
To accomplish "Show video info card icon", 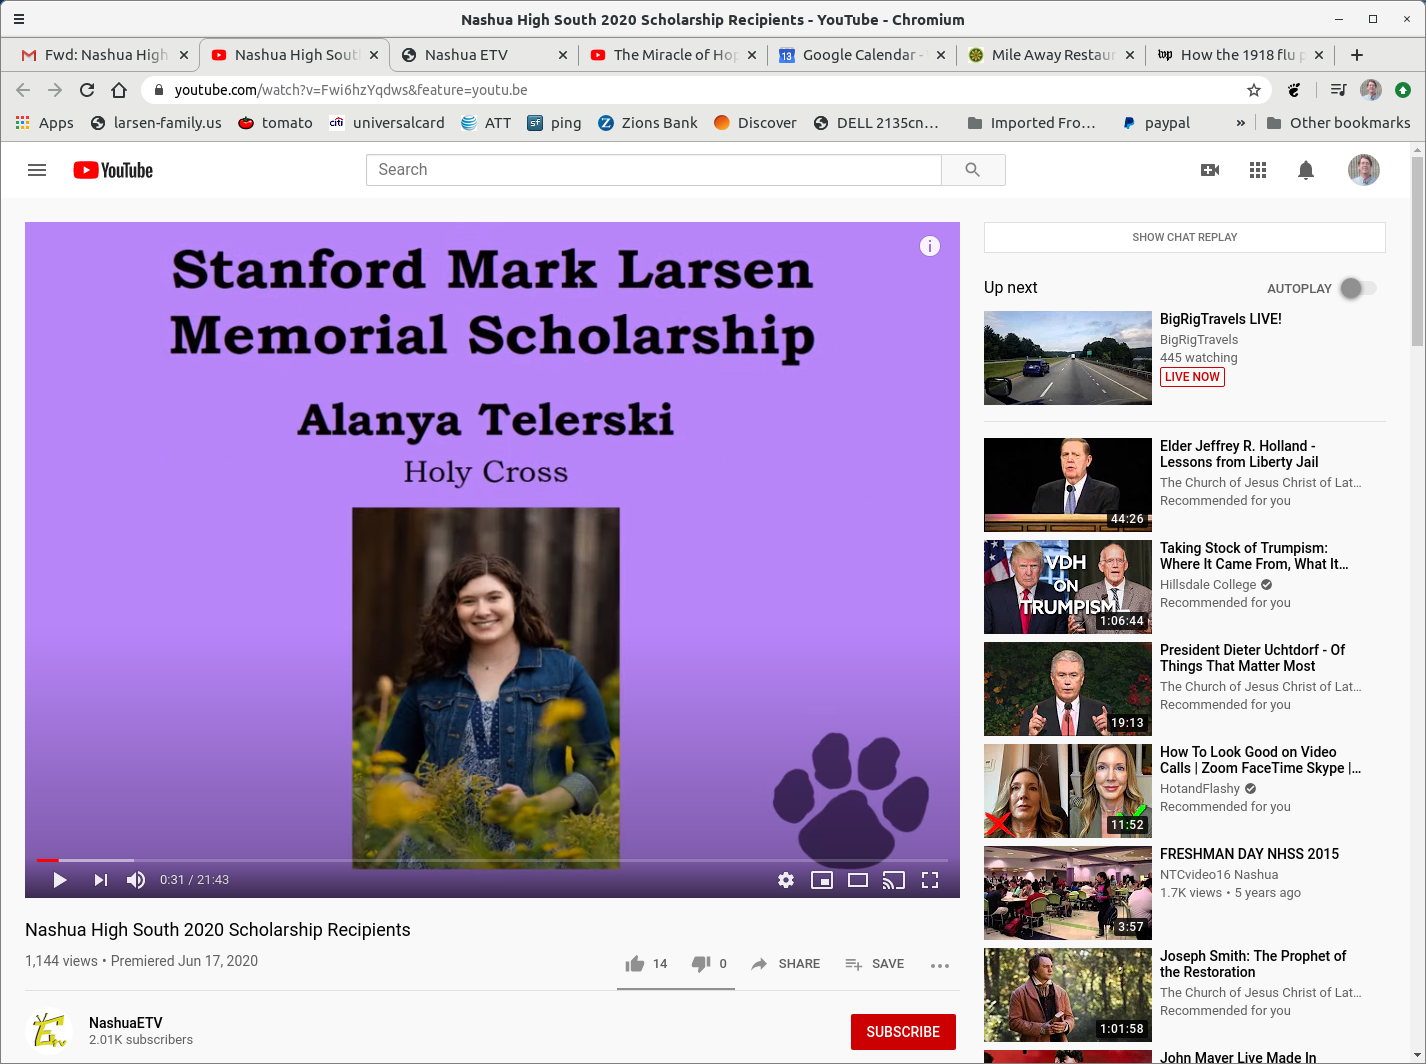I will point(930,246).
